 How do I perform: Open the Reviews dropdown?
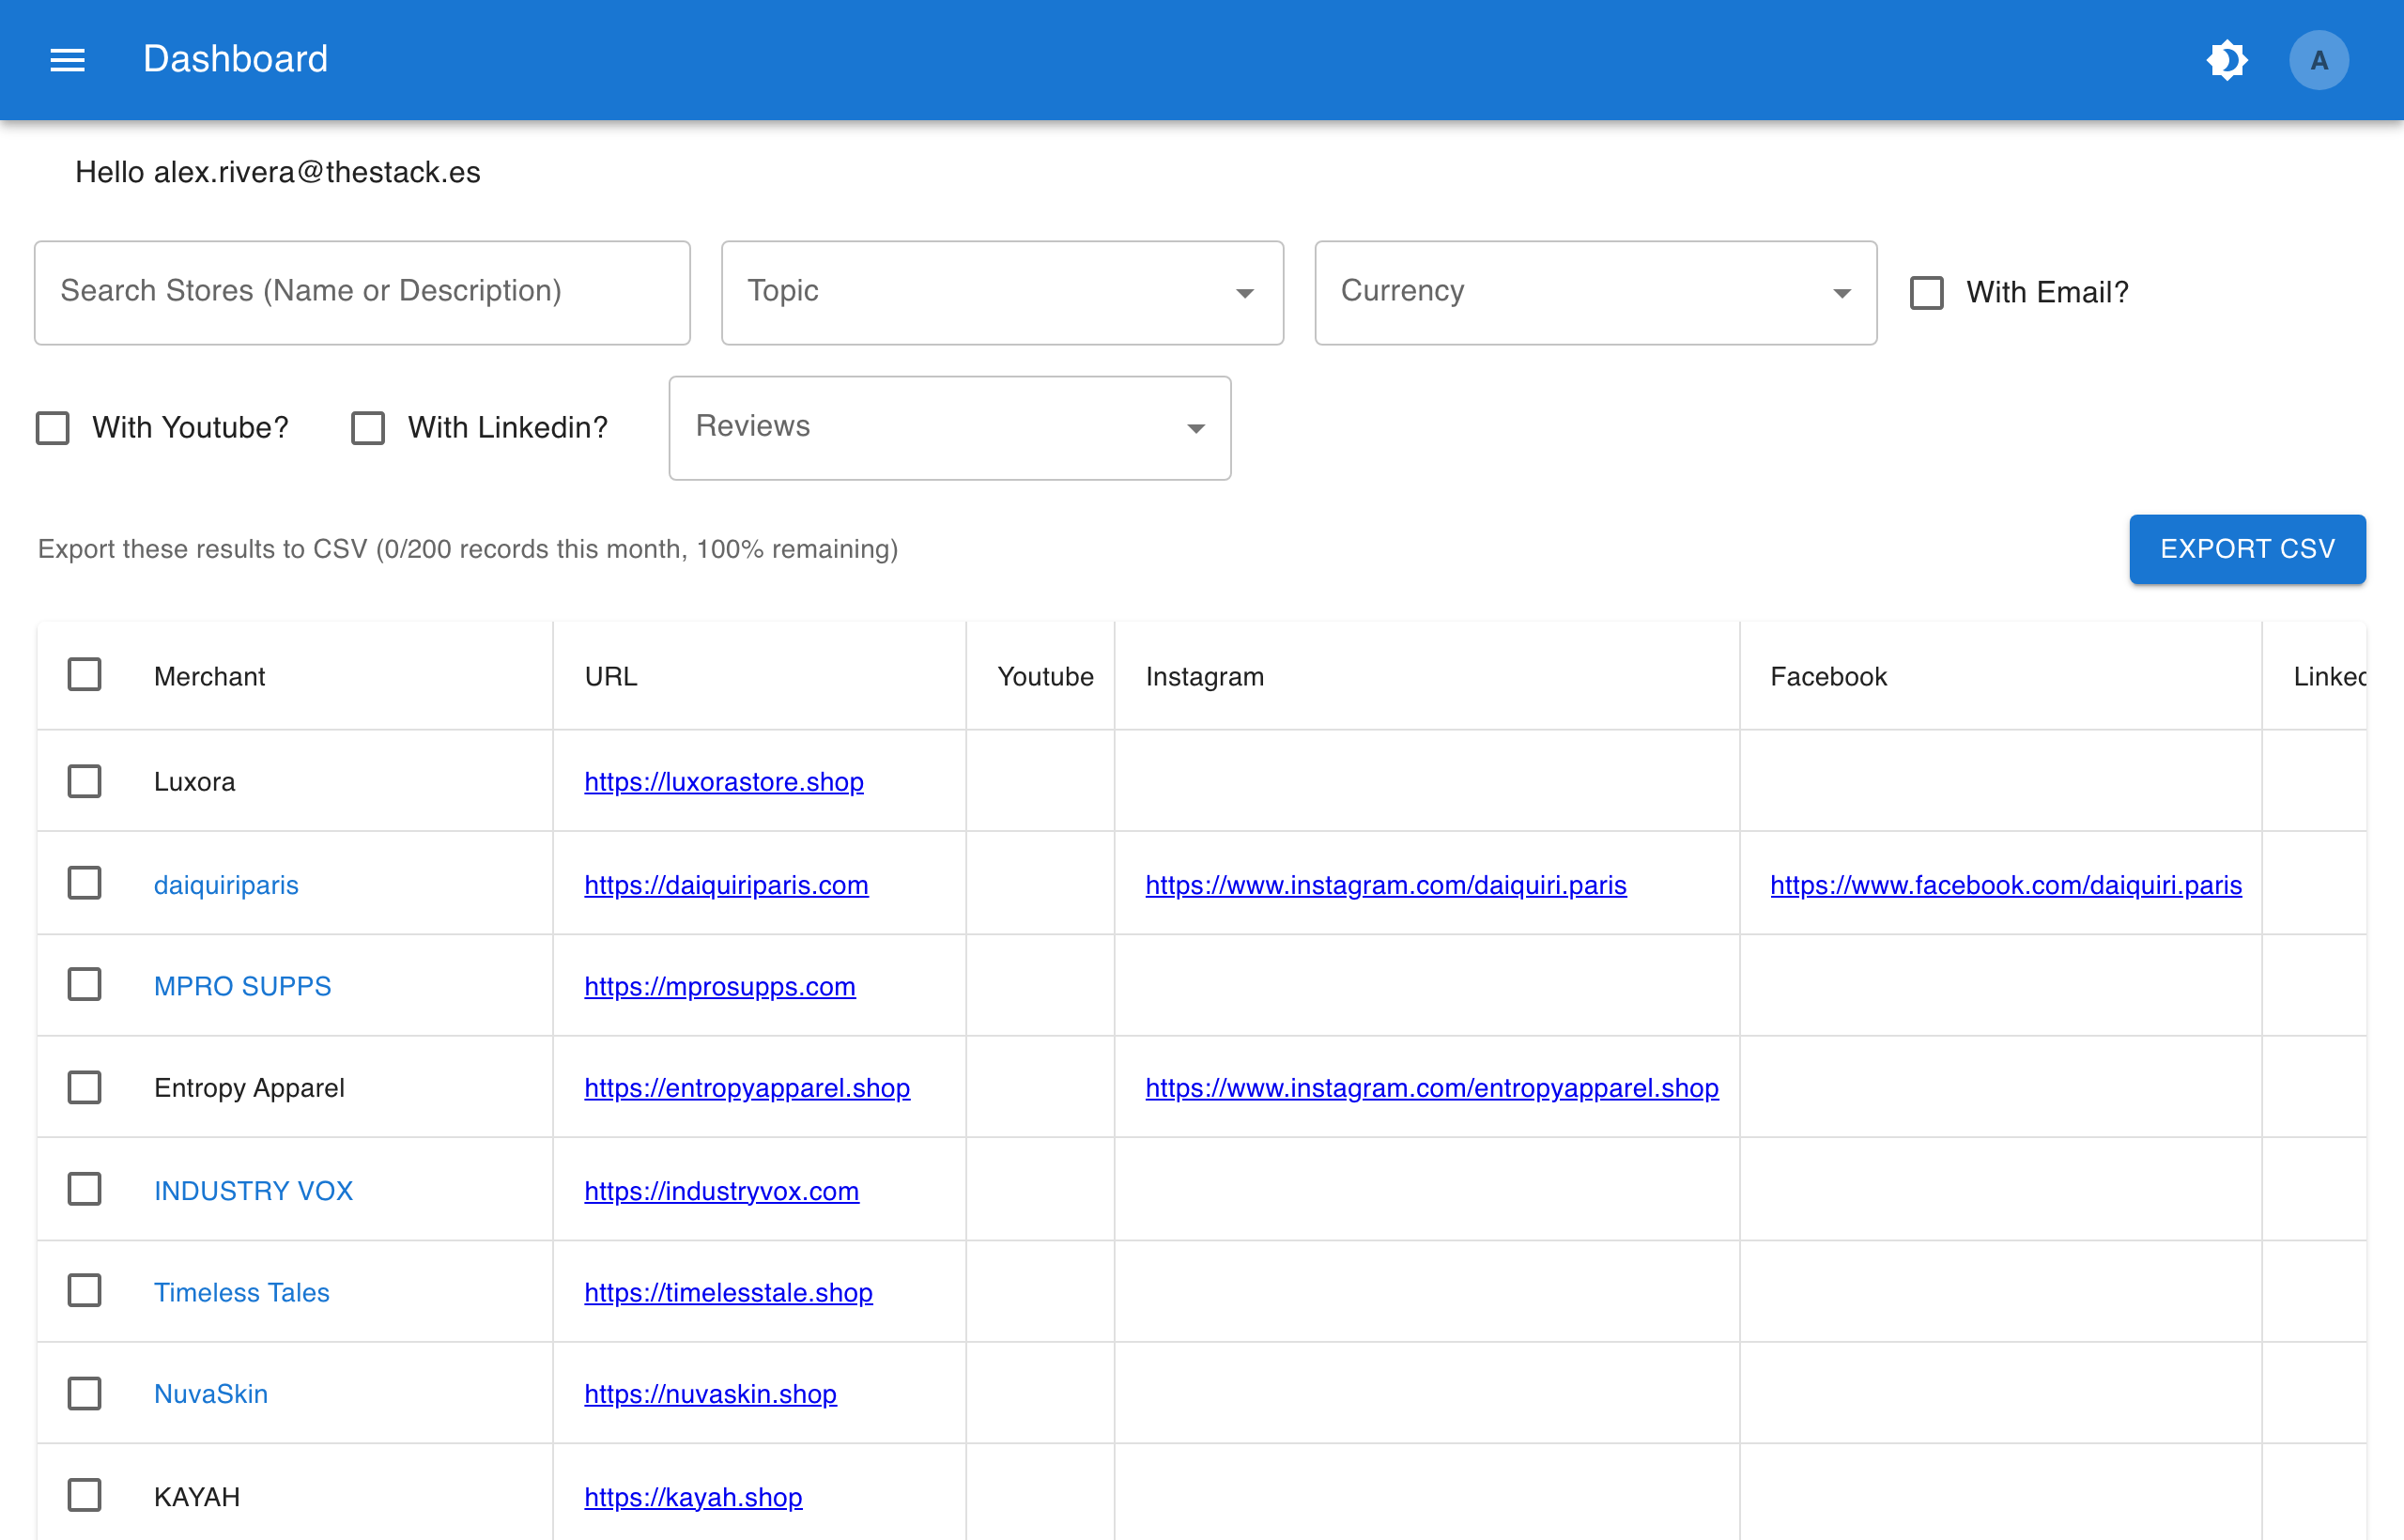(x=949, y=428)
